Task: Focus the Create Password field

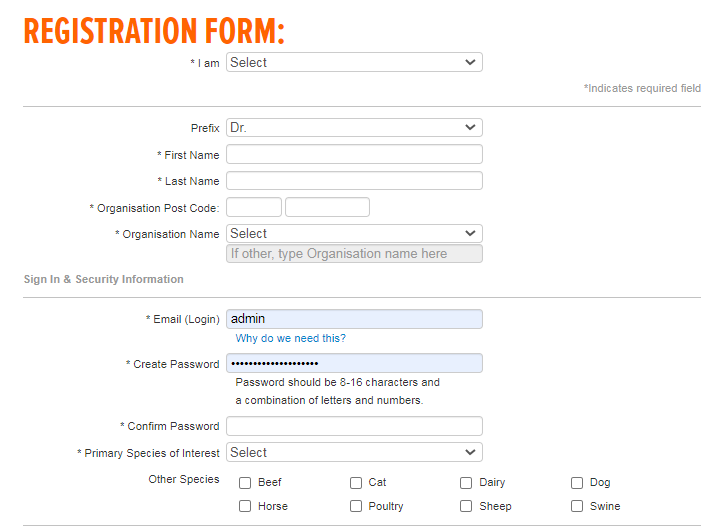Action: [x=354, y=363]
